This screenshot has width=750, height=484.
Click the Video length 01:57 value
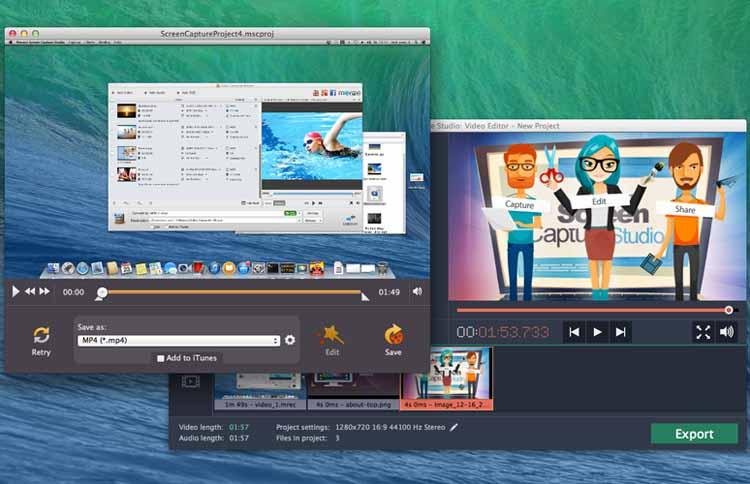tap(239, 427)
